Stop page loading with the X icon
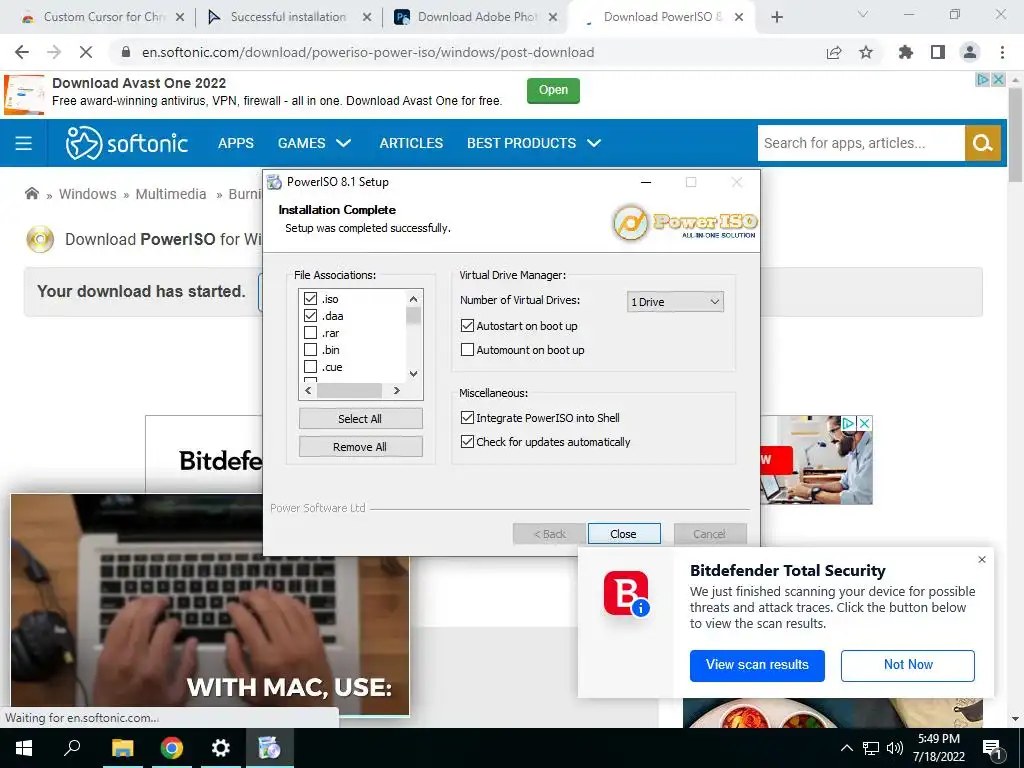This screenshot has height=768, width=1024. click(x=86, y=52)
